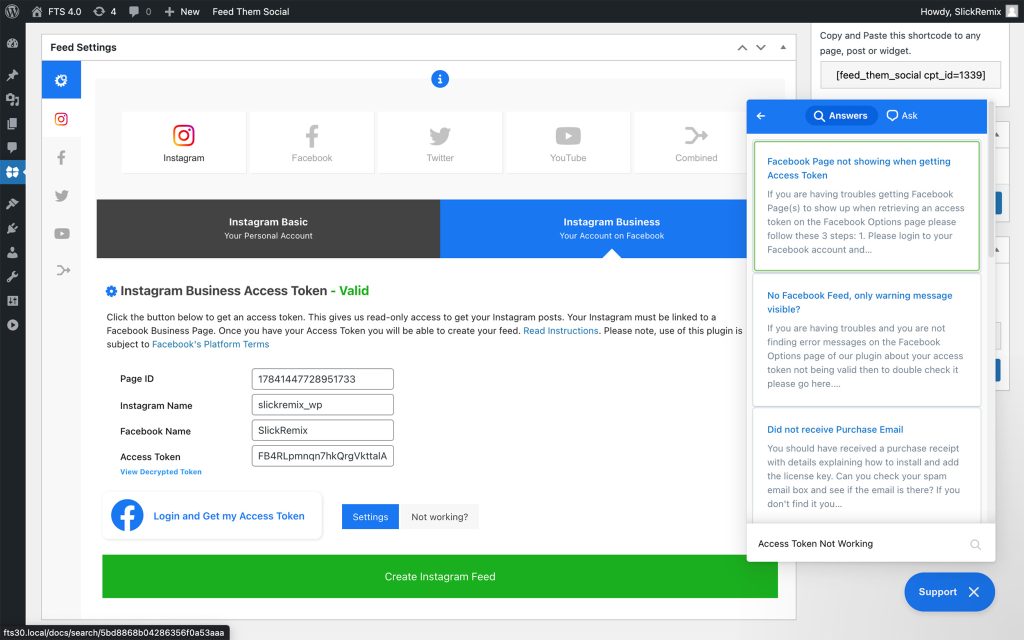Move Feed Settings panel up
Image resolution: width=1024 pixels, height=640 pixels.
point(742,48)
